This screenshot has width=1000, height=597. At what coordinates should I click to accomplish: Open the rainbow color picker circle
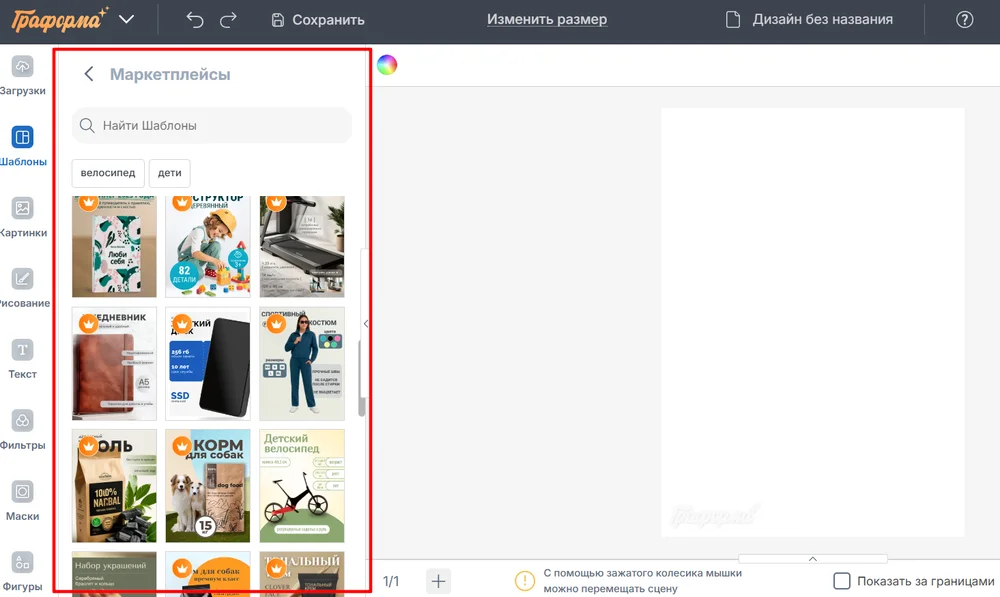(387, 65)
